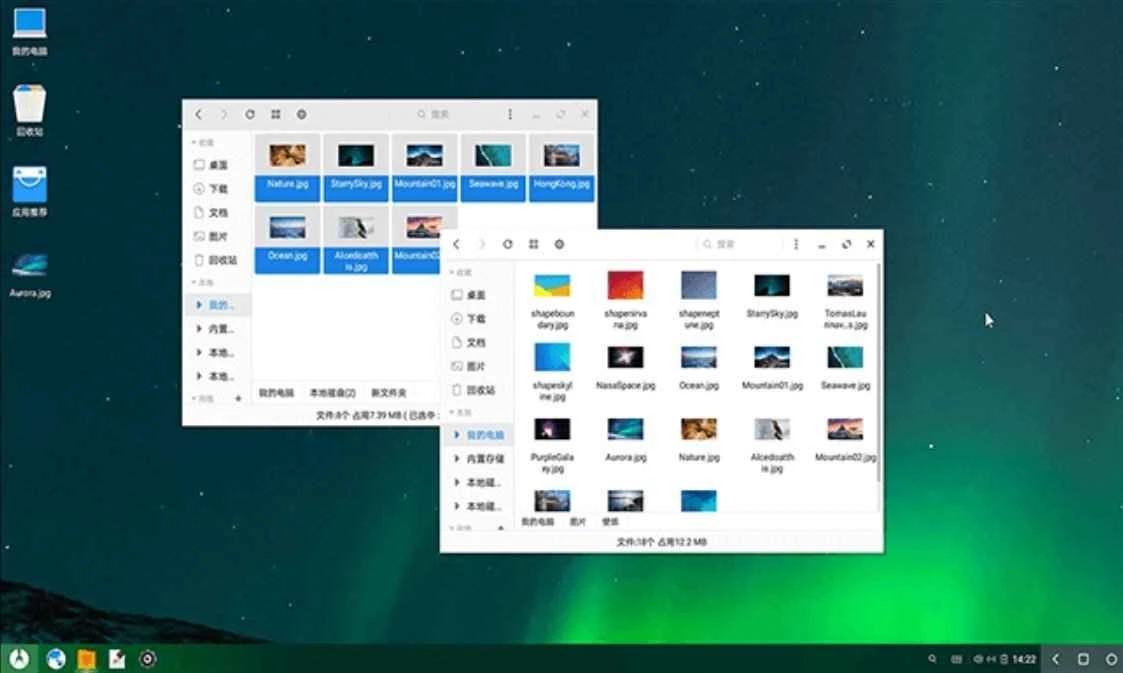Launch 应用推荐 app store from the desktop

coord(29,191)
